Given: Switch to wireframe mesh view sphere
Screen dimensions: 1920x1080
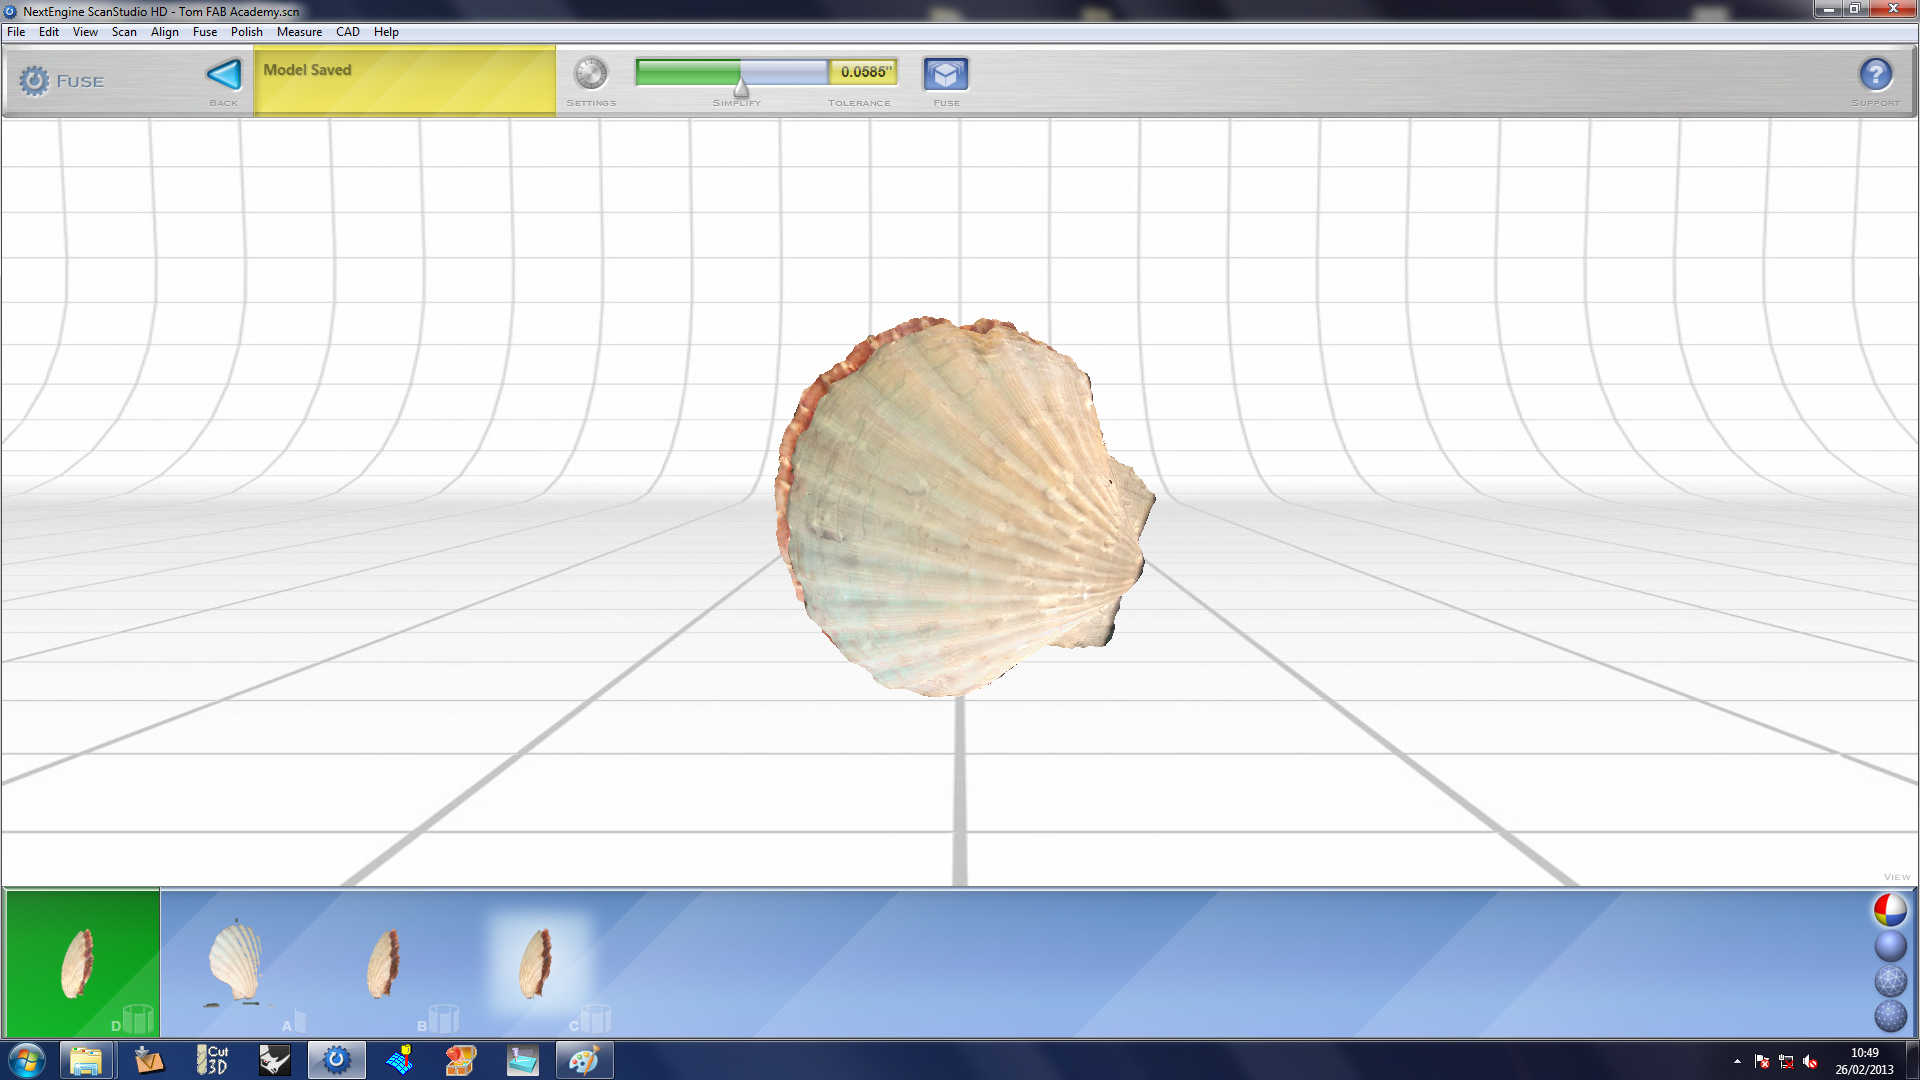Looking at the screenshot, I should tap(1889, 980).
